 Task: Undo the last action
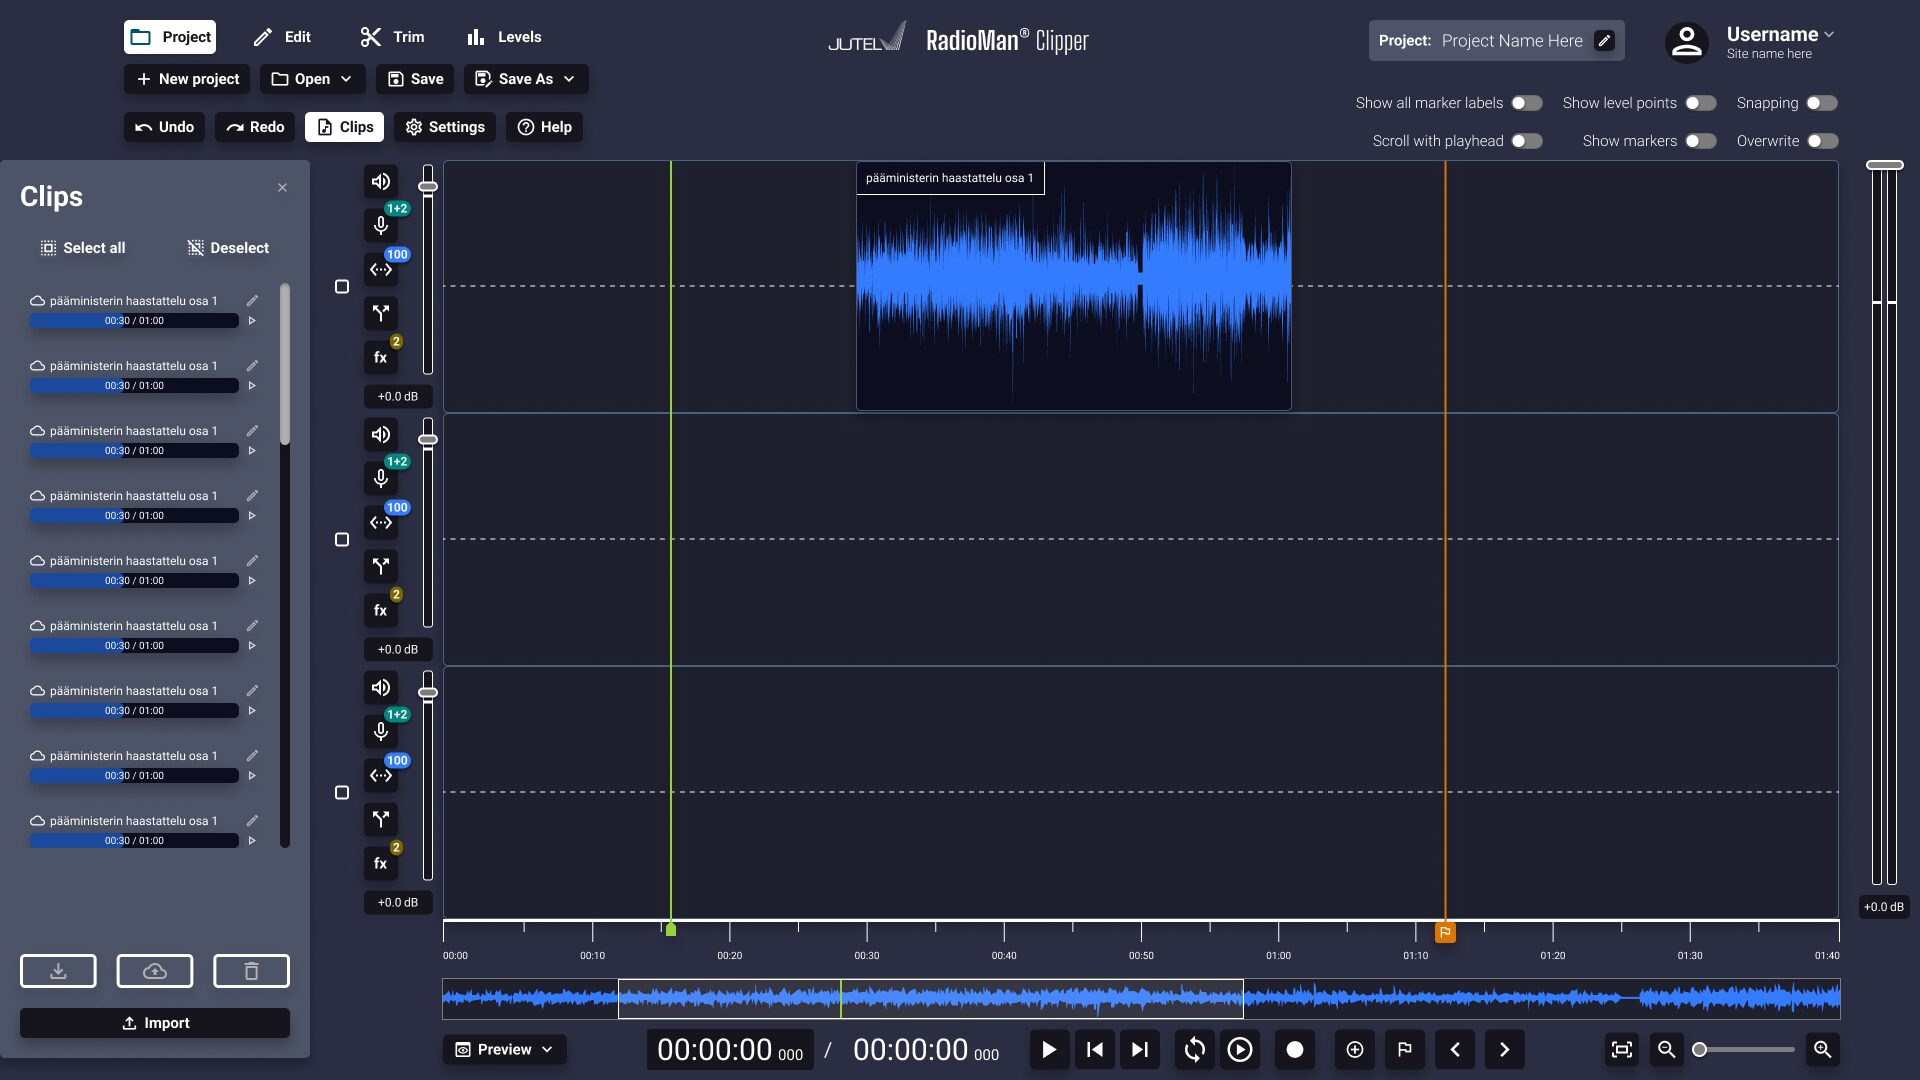(x=164, y=127)
